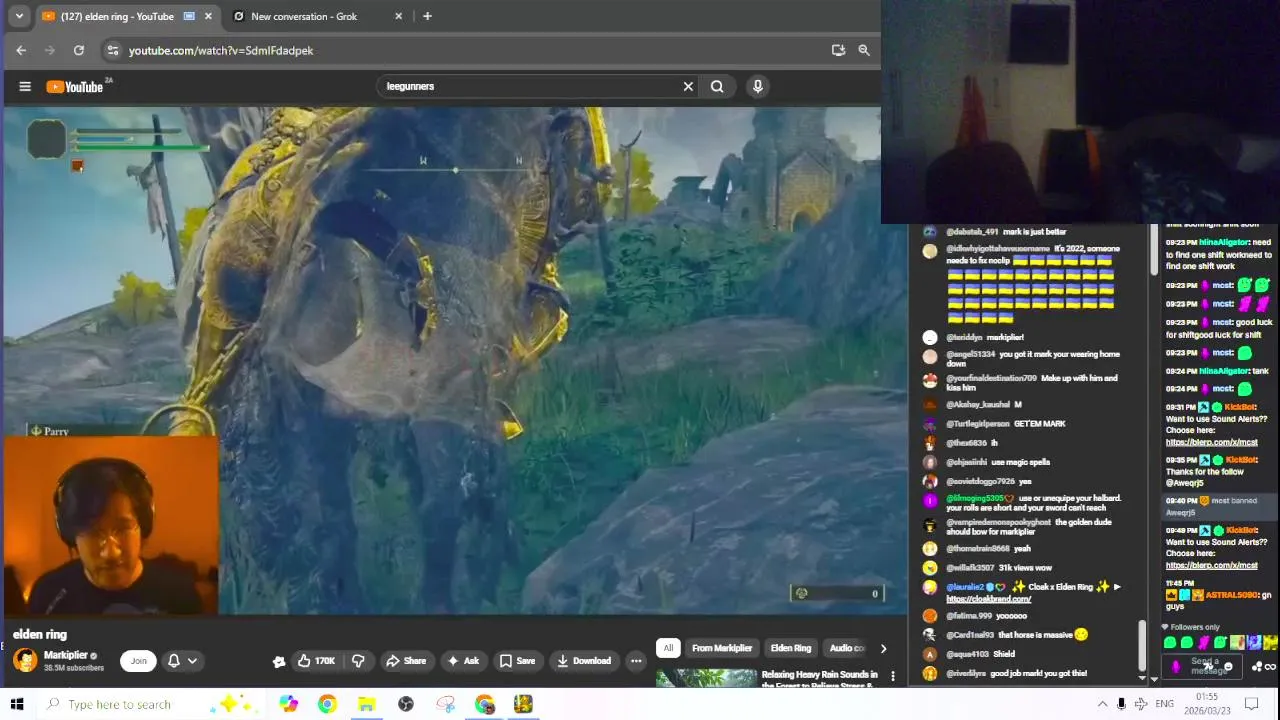Open the Chrome profile window in the taskbar
This screenshot has width=1280, height=720.
pyautogui.click(x=484, y=704)
